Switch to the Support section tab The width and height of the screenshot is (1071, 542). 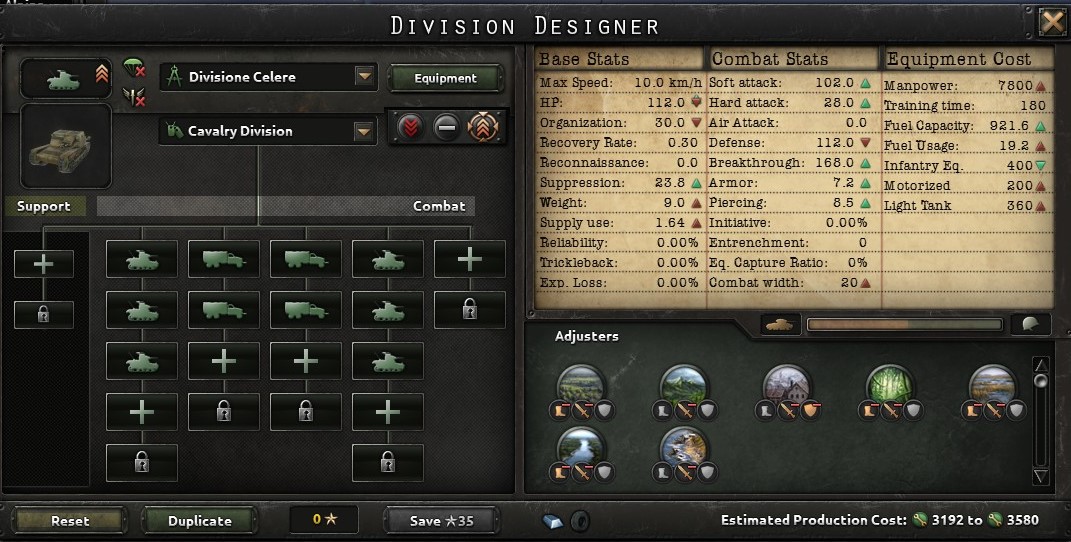[x=44, y=206]
